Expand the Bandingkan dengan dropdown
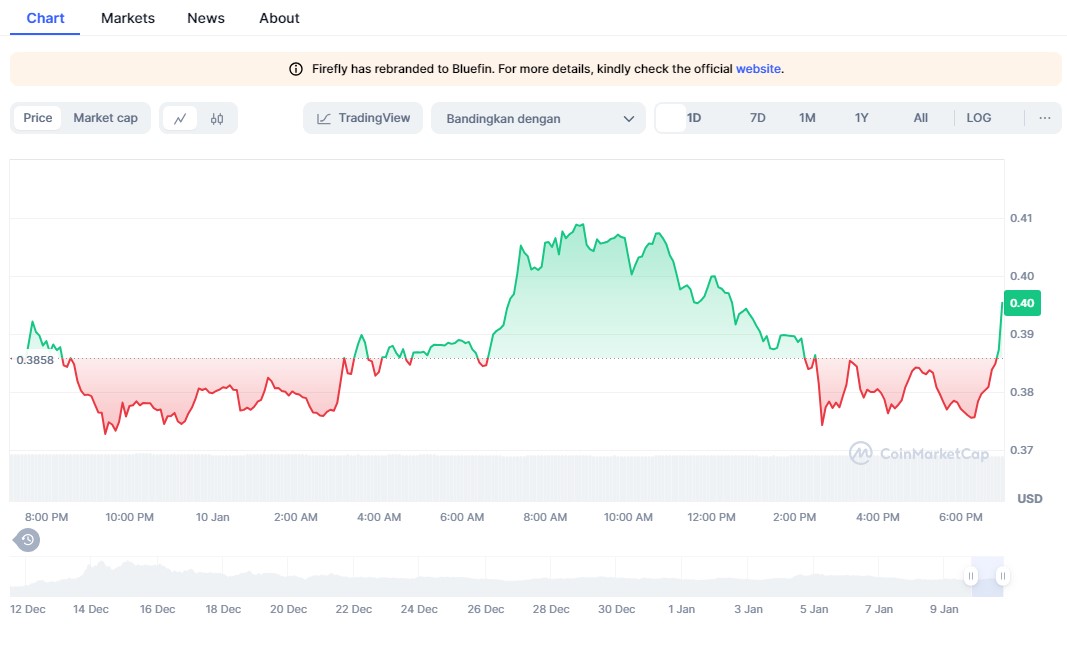This screenshot has width=1067, height=651. coord(539,118)
